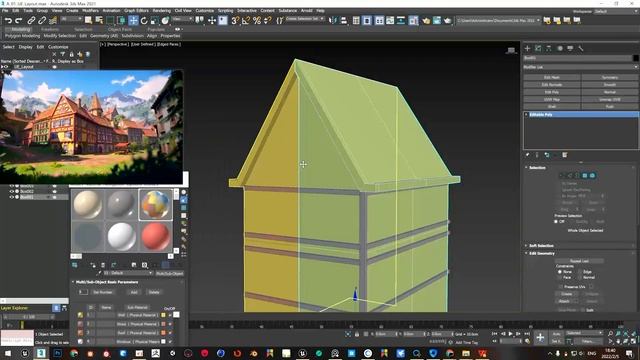Select the multicolored material sphere slot
This screenshot has height=360, width=640.
(x=156, y=204)
